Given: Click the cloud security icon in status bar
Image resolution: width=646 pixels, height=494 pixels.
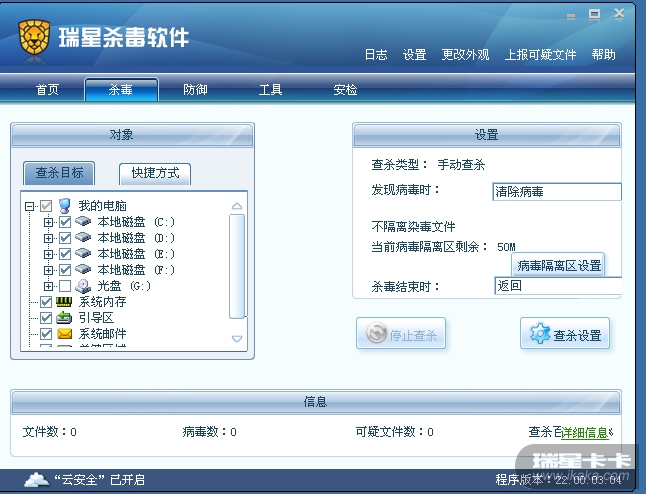Looking at the screenshot, I should [36, 480].
